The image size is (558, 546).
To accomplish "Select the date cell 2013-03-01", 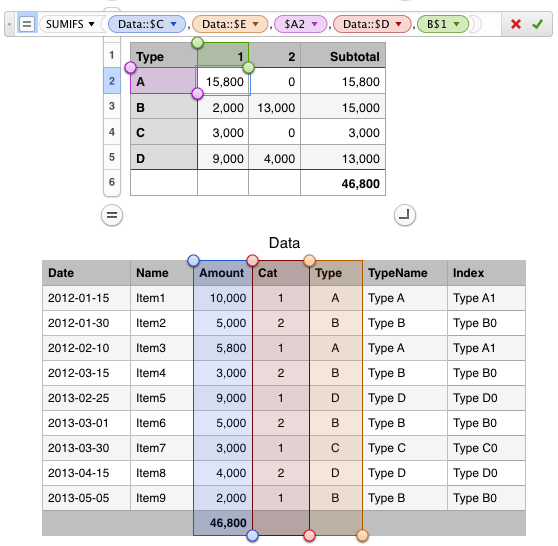I will [86, 423].
